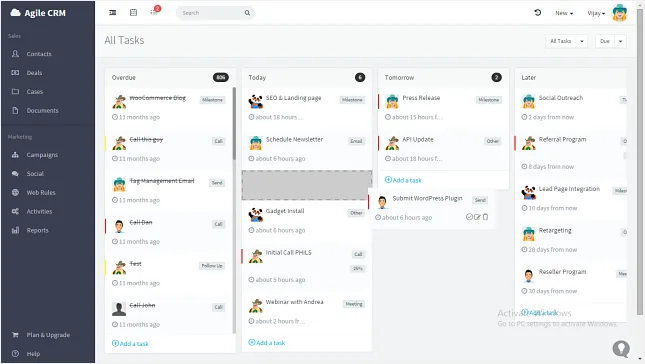The height and width of the screenshot is (364, 645).
Task: Expand the New dropdown menu
Action: tap(564, 13)
